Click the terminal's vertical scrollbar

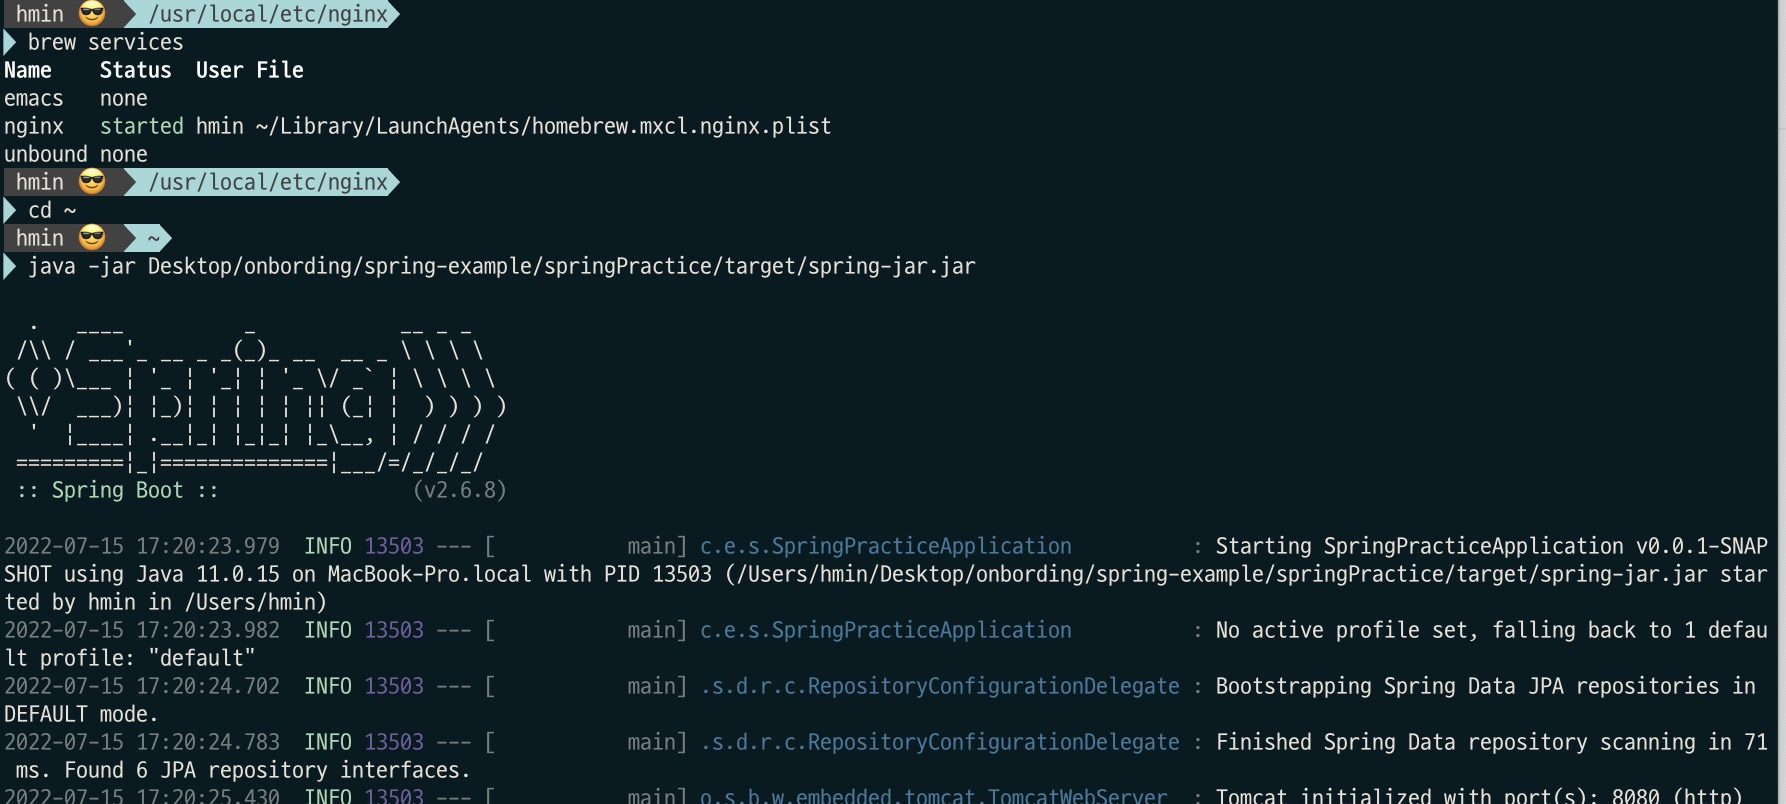pyautogui.click(x=1782, y=402)
